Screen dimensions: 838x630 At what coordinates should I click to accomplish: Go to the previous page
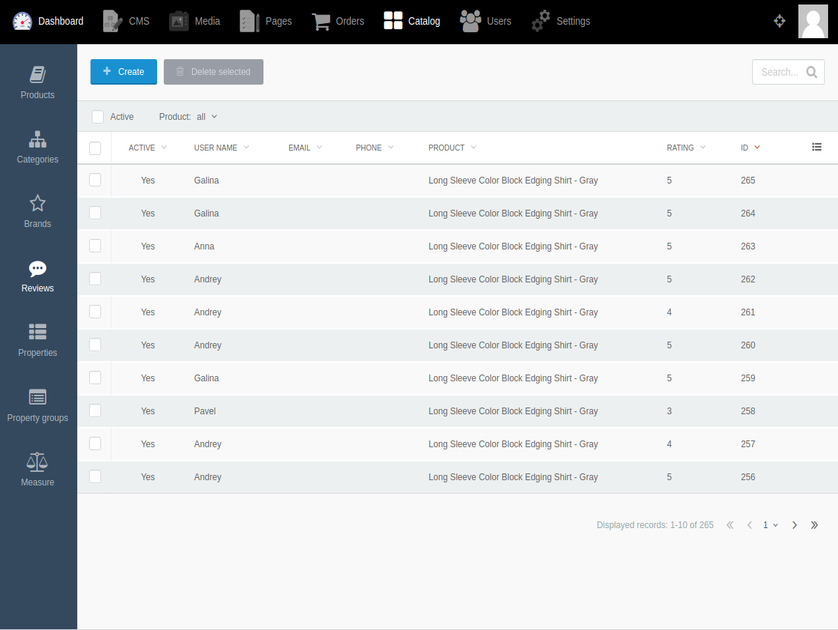[750, 525]
